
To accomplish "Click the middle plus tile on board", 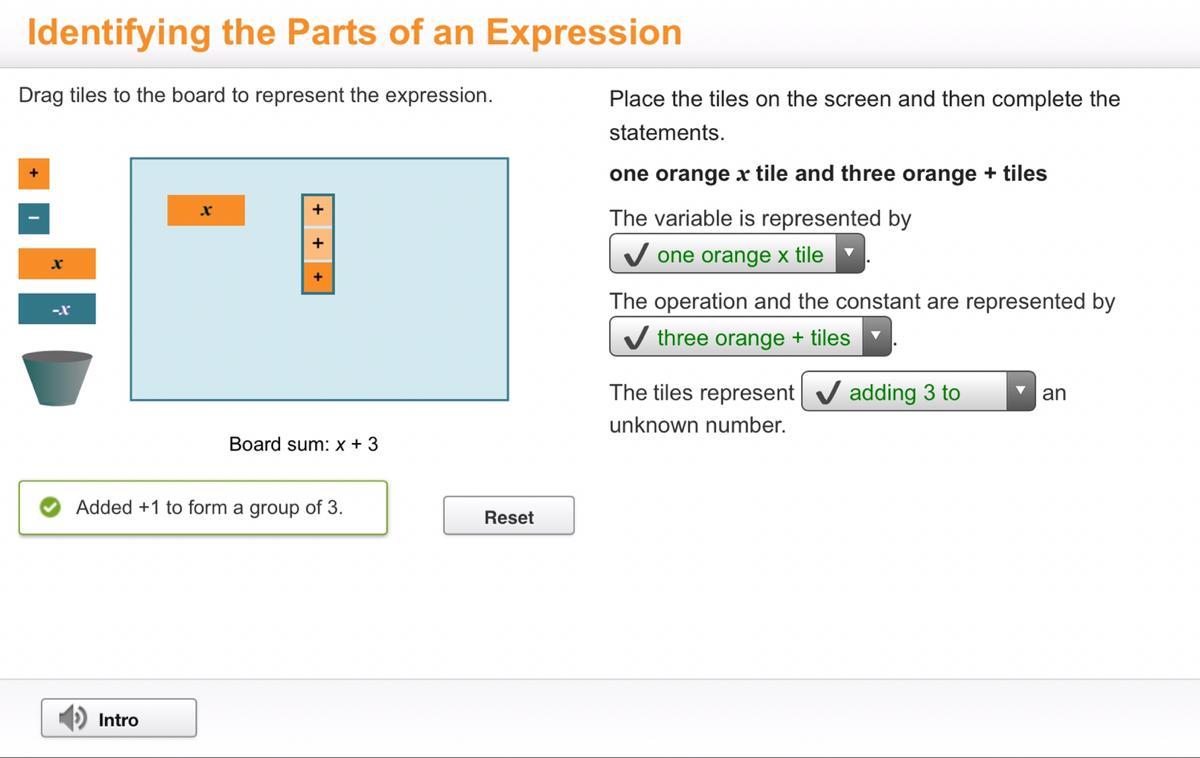I will tap(318, 243).
